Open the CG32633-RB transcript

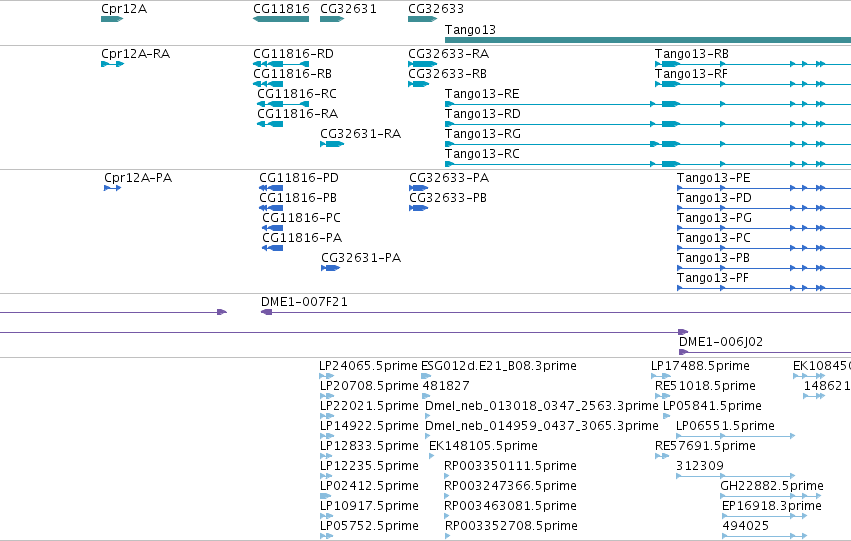tap(418, 84)
